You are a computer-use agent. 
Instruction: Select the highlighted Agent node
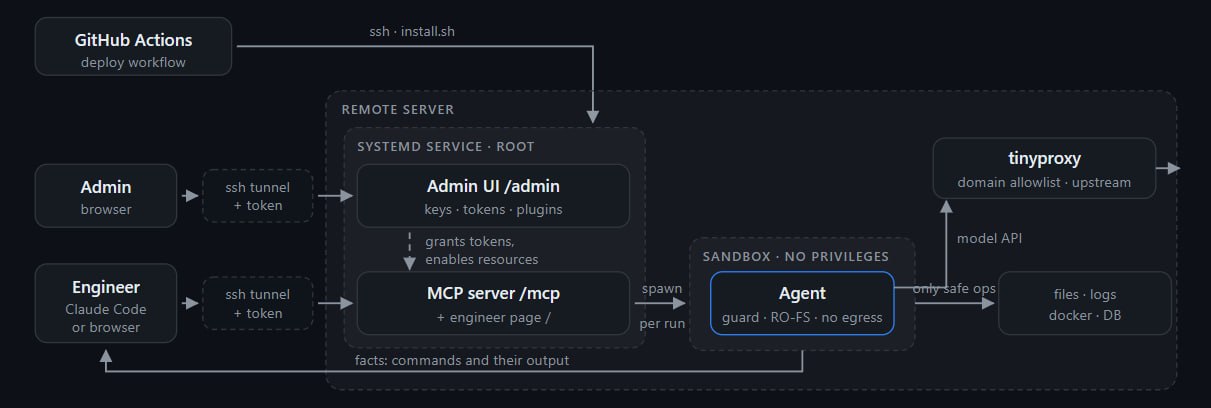pos(802,303)
